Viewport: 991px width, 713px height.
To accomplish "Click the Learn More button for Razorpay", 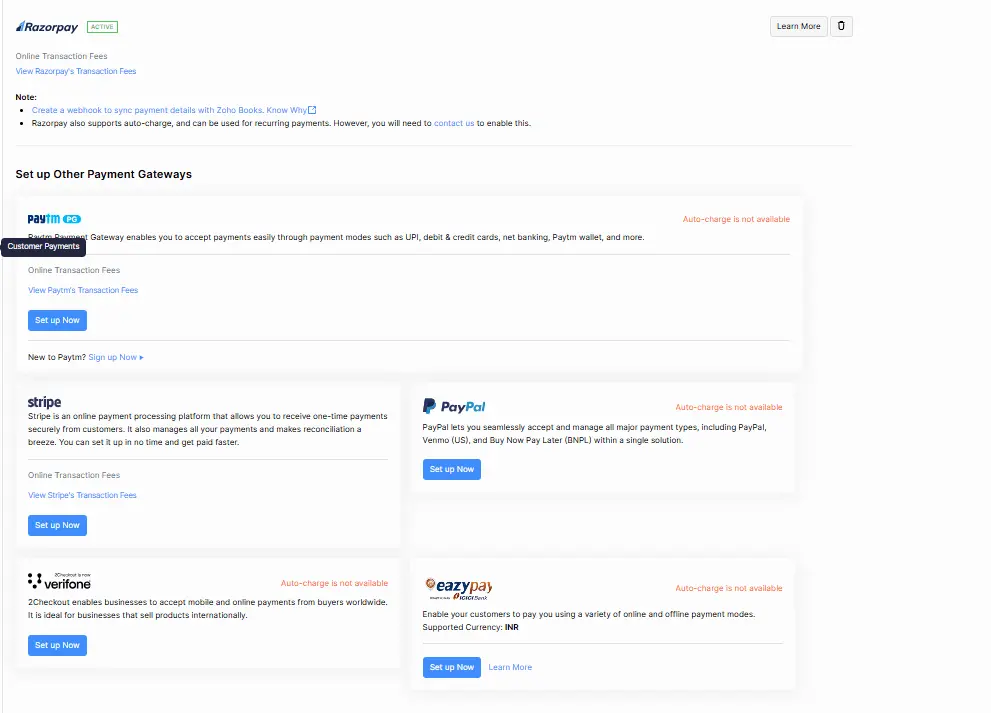I will [x=798, y=27].
